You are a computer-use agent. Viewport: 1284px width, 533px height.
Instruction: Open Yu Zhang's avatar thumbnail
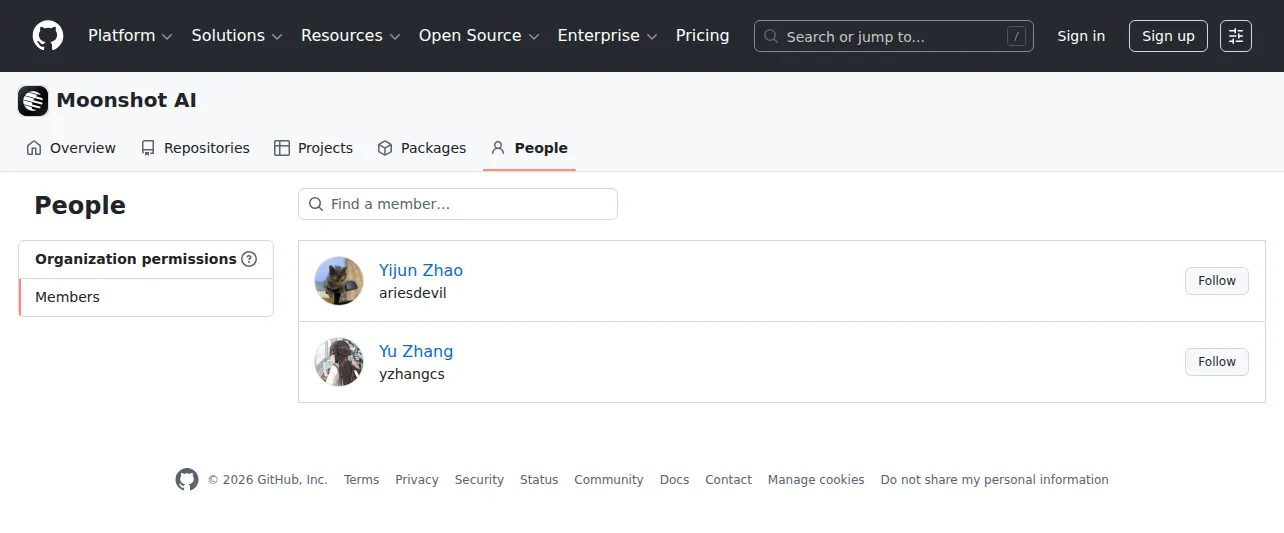point(339,362)
